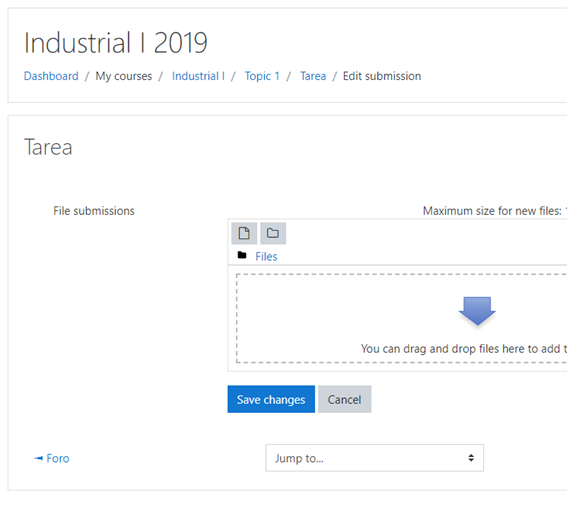Open the Jump to... dropdown
The height and width of the screenshot is (505, 567).
point(375,458)
